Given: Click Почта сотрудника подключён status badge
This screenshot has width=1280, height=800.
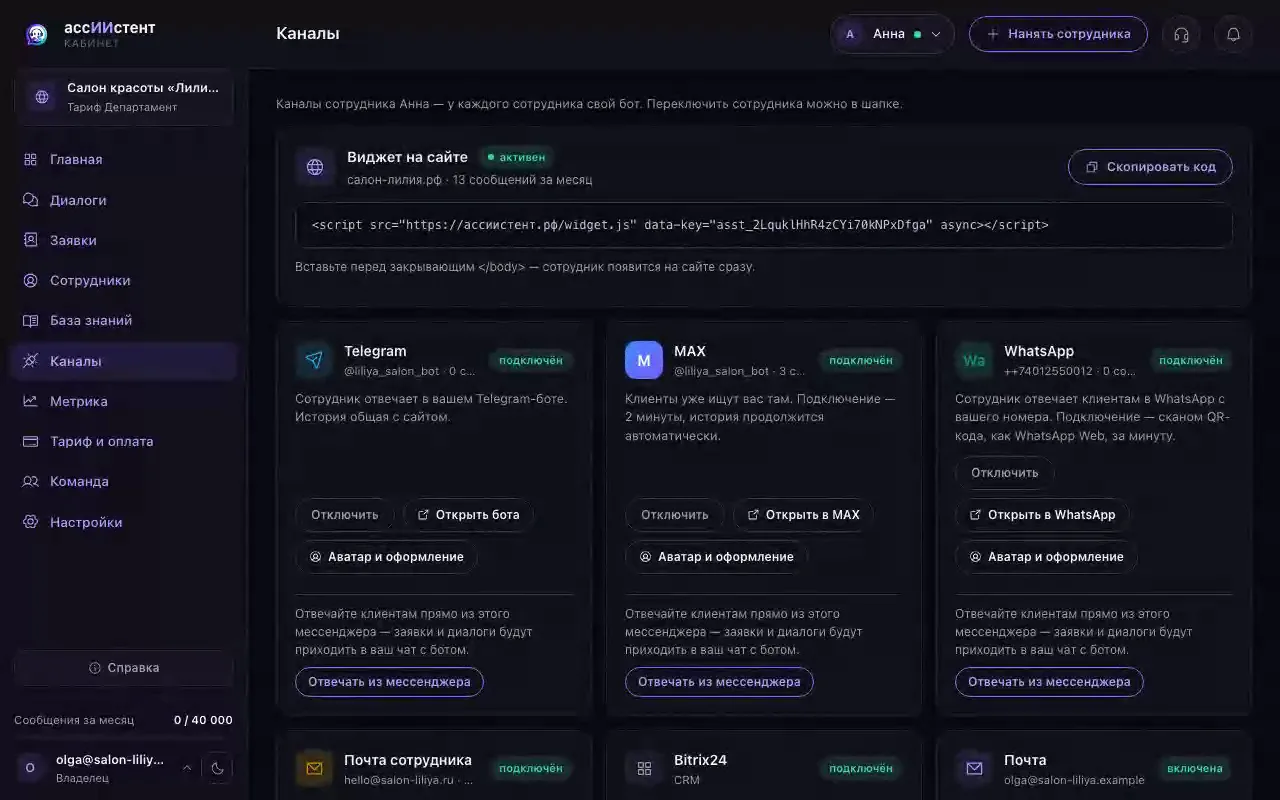Looking at the screenshot, I should coord(531,769).
